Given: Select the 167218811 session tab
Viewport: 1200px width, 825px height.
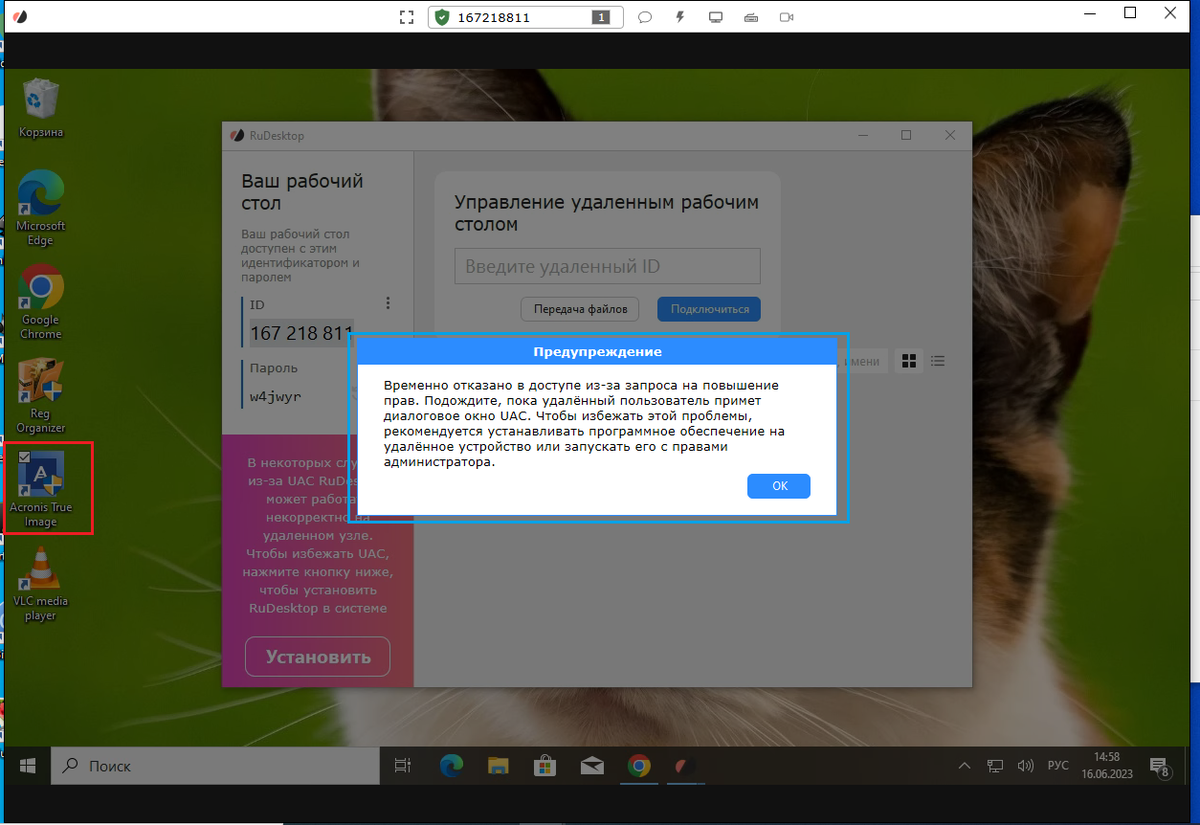Looking at the screenshot, I should pyautogui.click(x=525, y=17).
